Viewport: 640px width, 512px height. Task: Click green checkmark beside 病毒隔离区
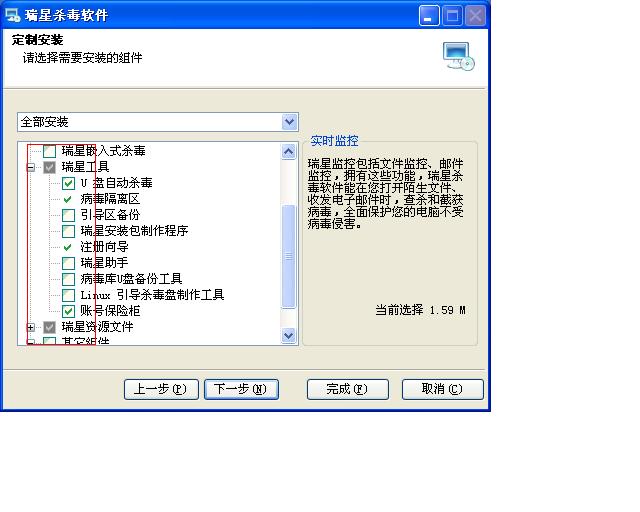pos(68,199)
